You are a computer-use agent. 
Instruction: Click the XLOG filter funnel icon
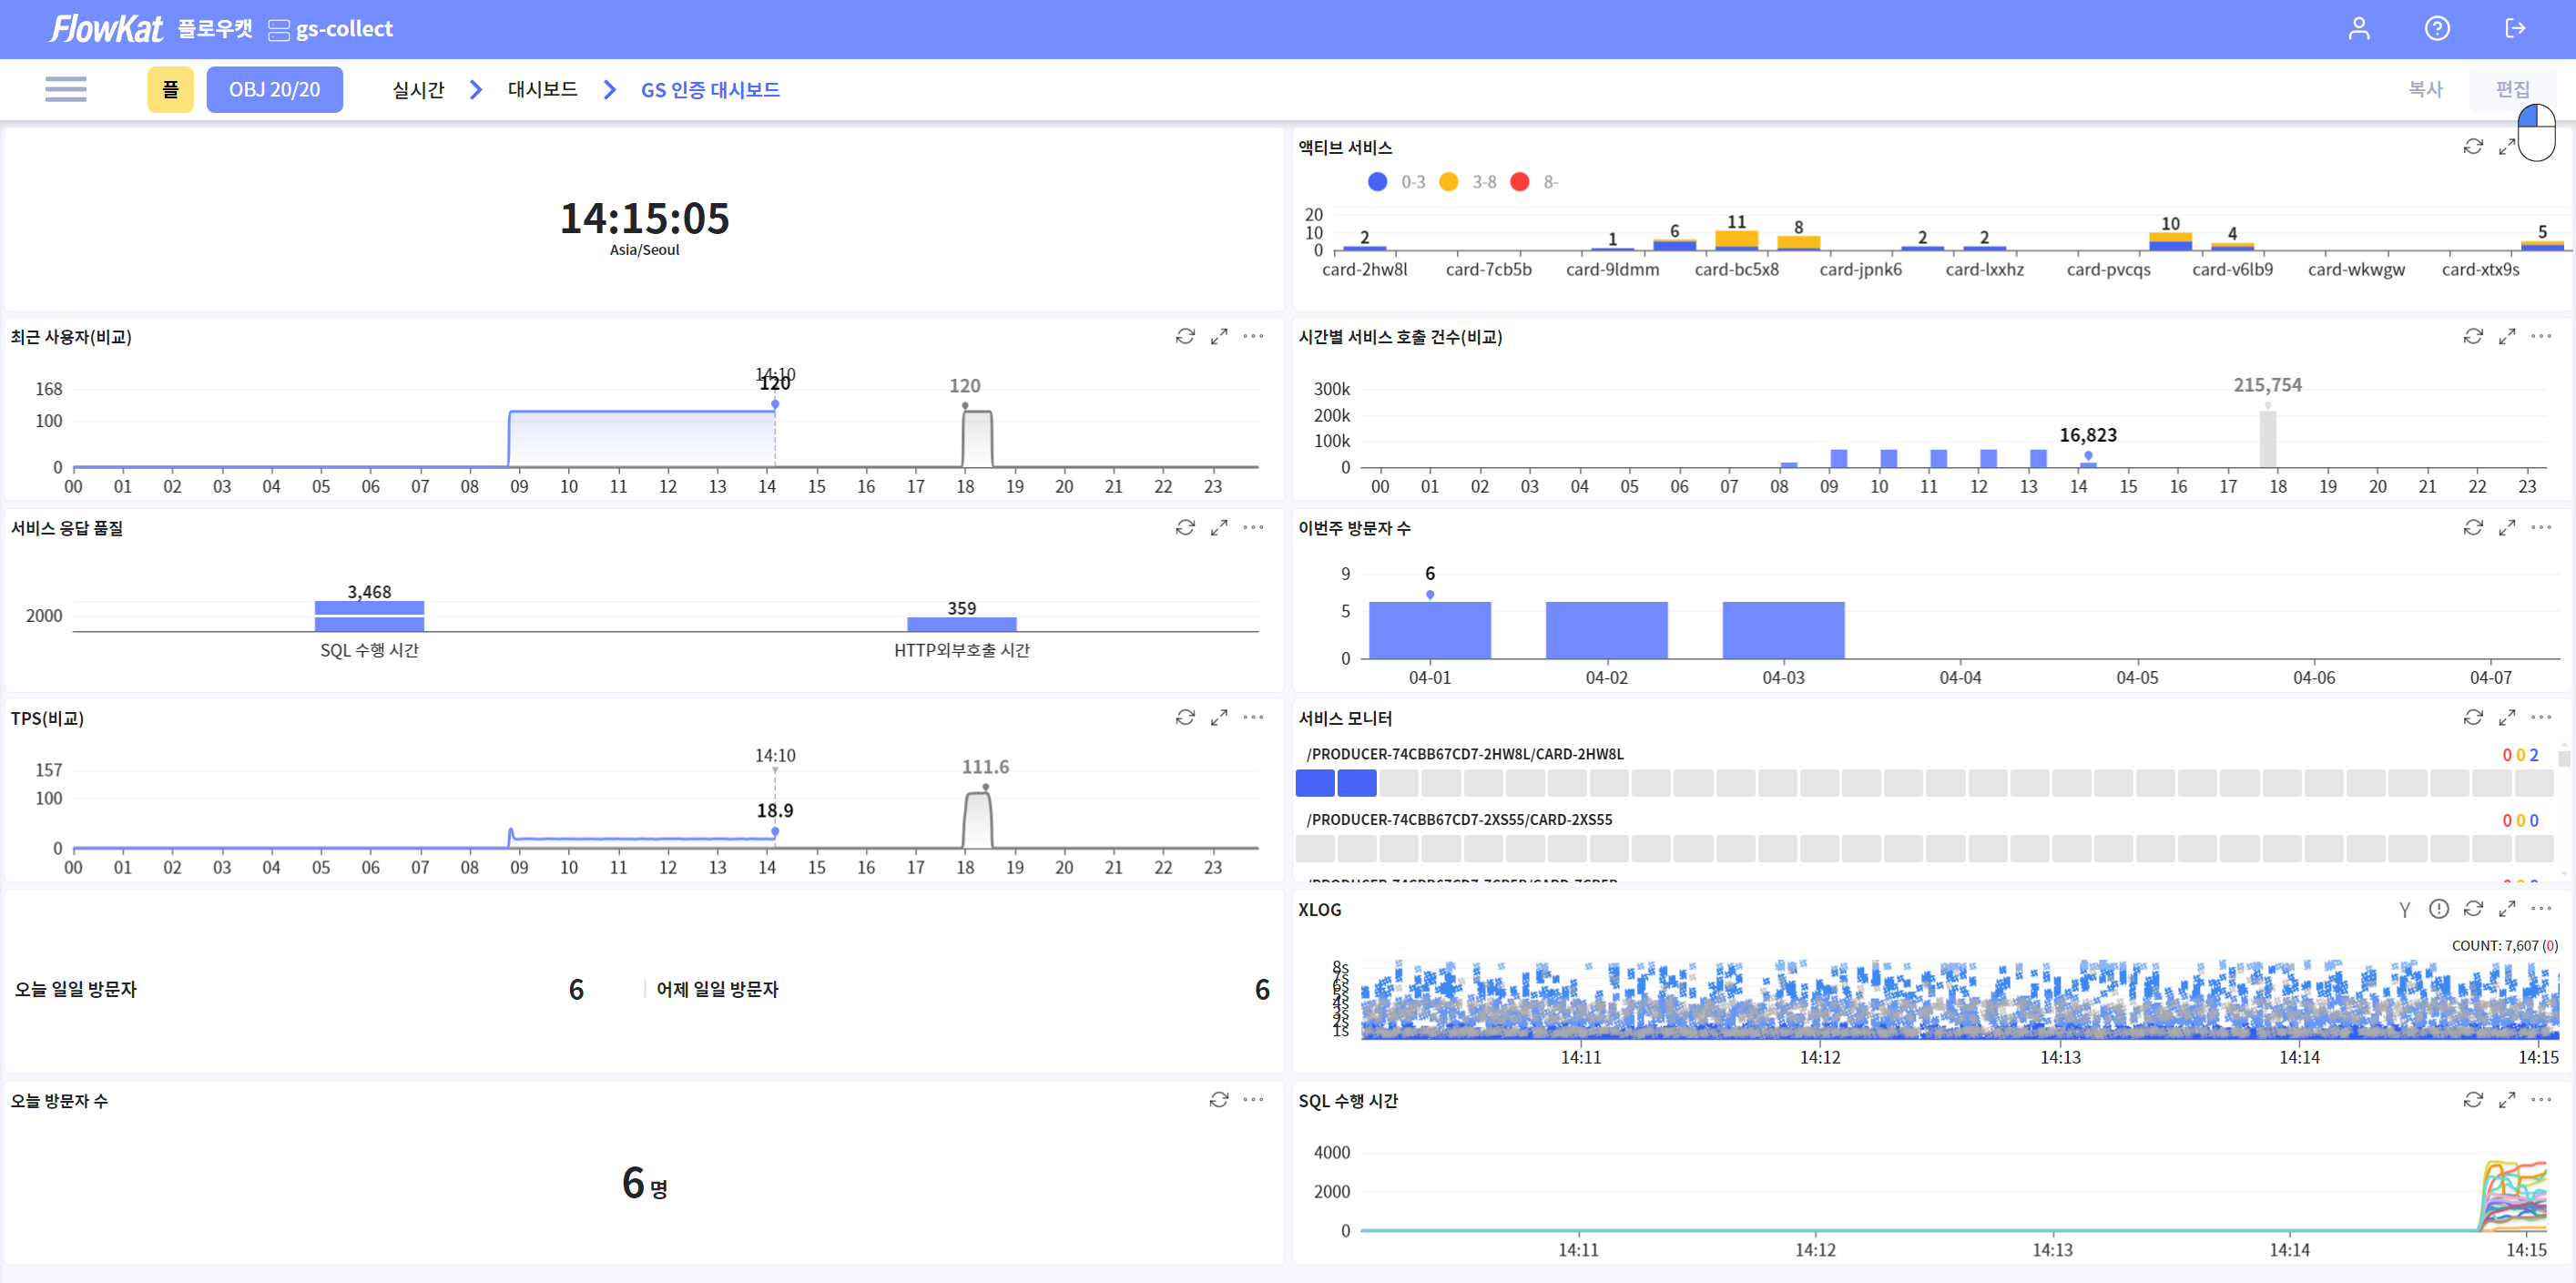tap(2404, 909)
